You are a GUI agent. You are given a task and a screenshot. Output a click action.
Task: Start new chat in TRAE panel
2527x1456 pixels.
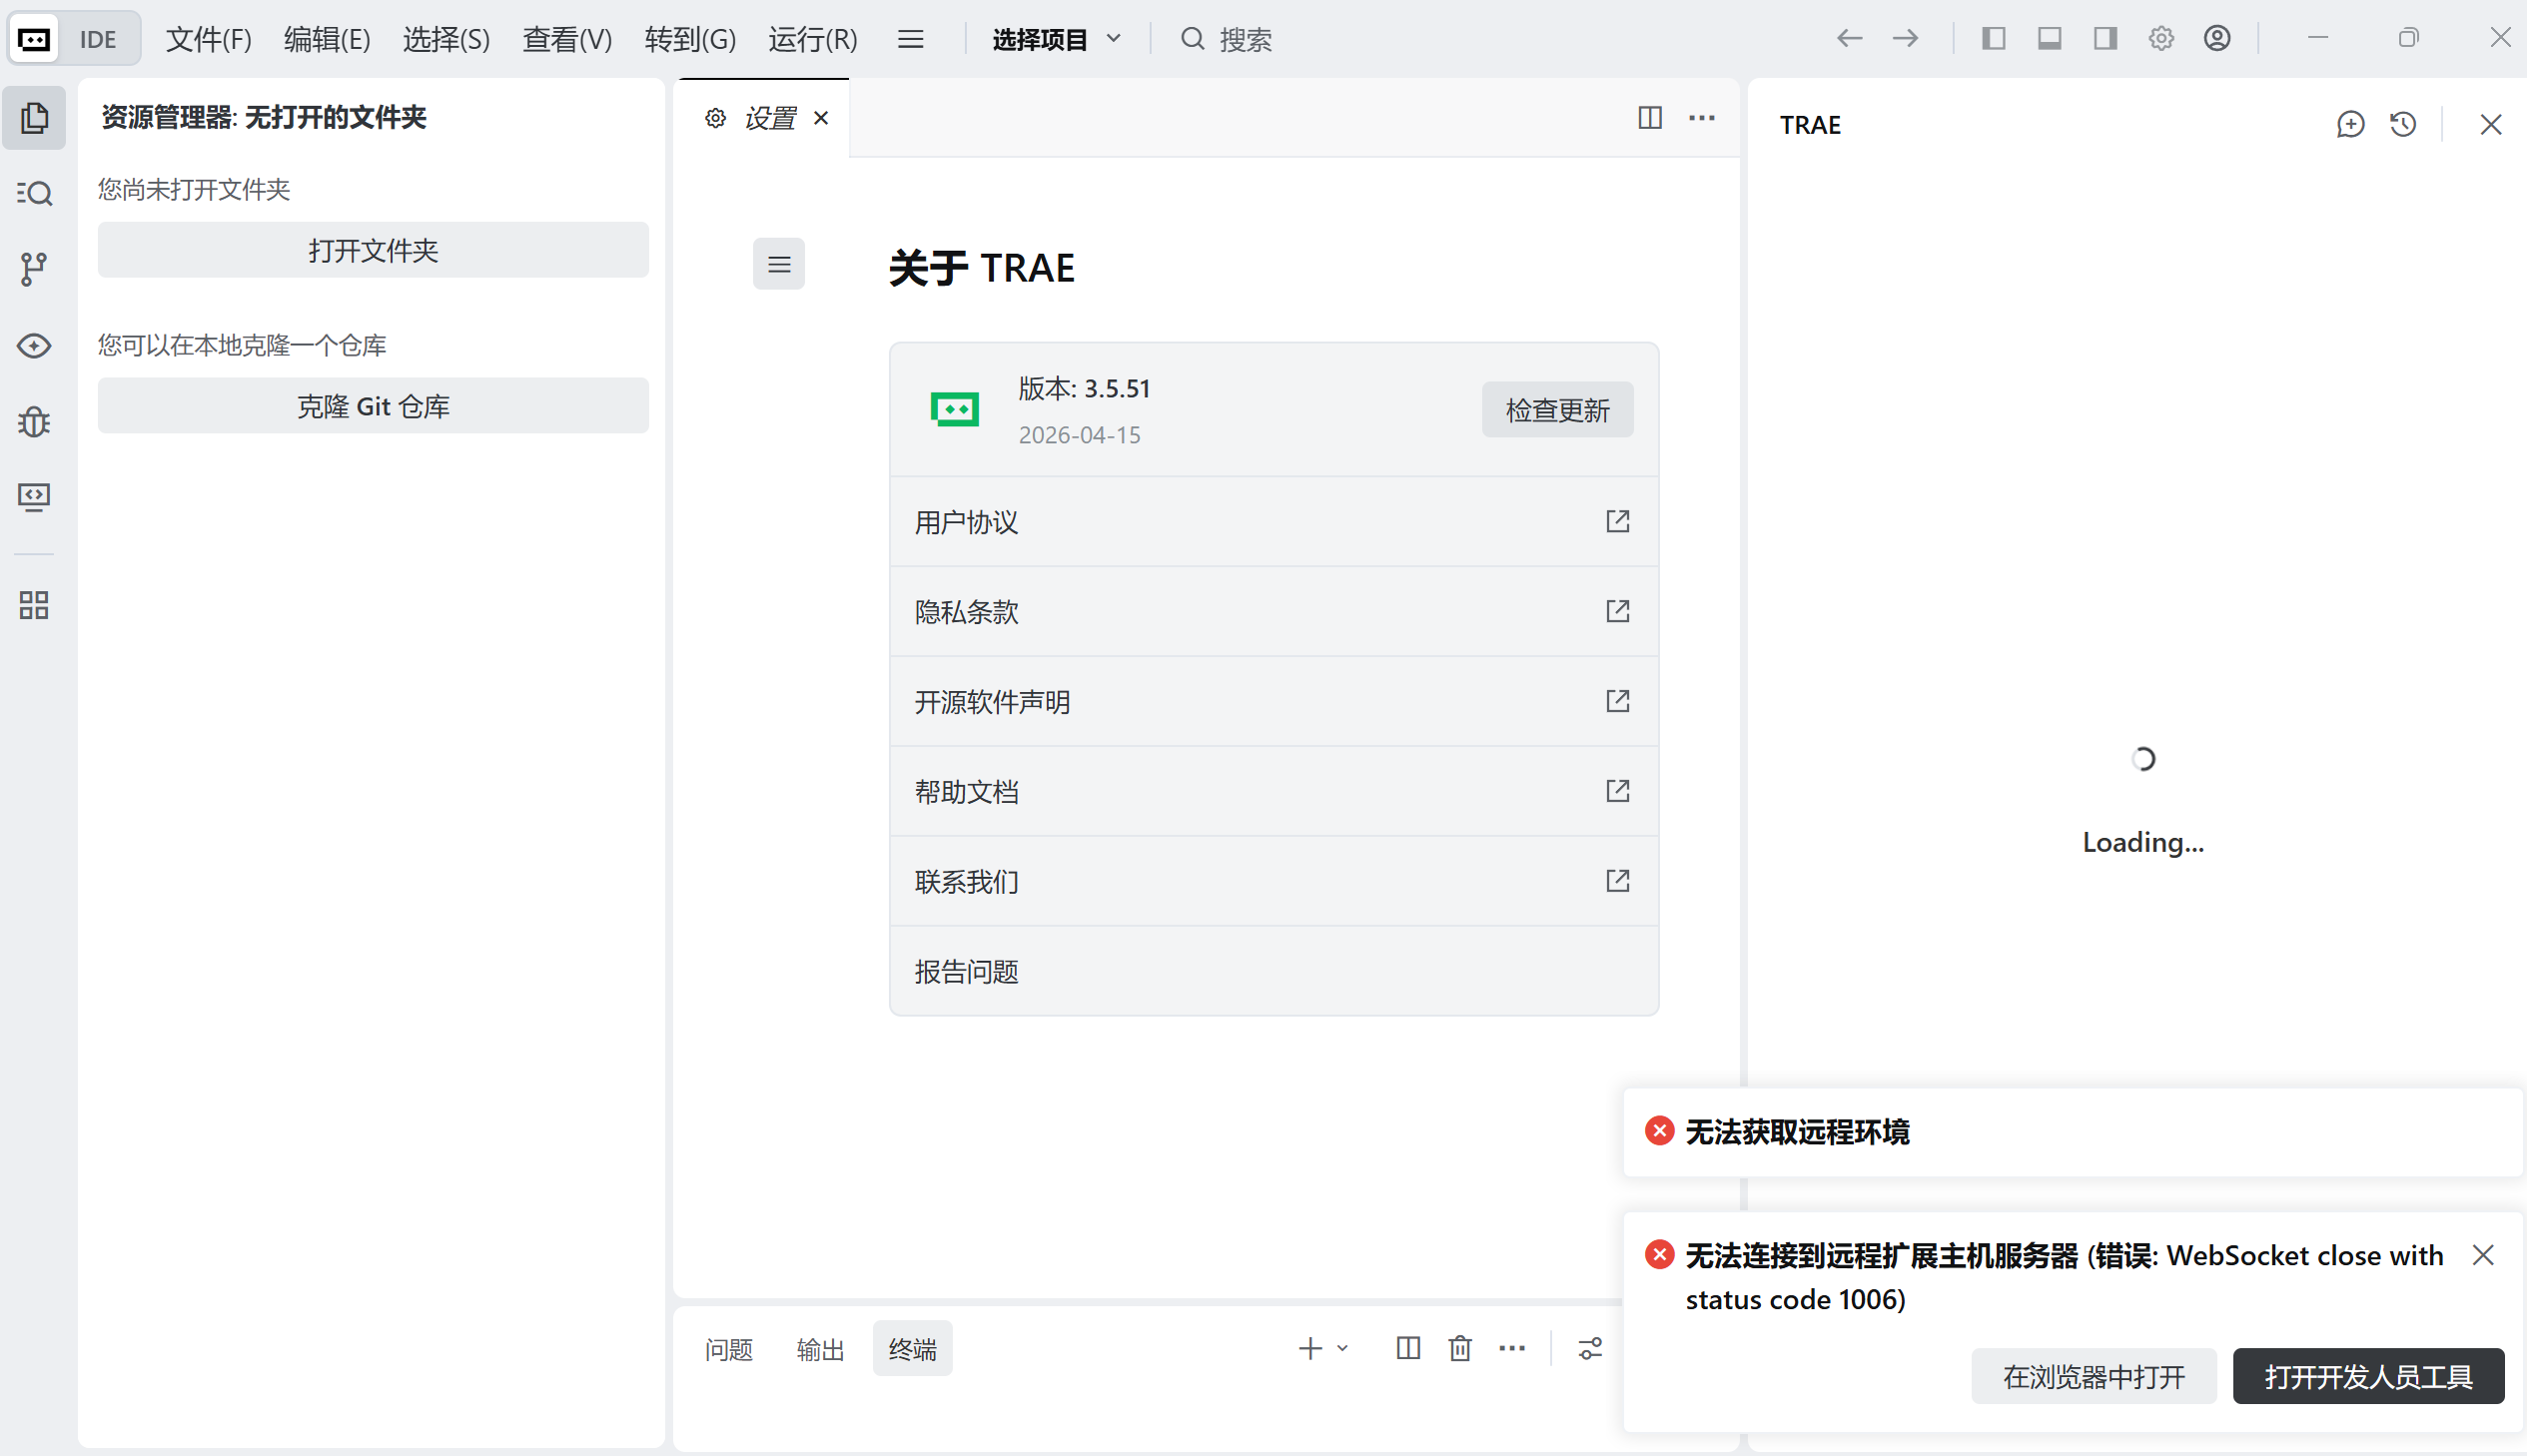click(2350, 124)
